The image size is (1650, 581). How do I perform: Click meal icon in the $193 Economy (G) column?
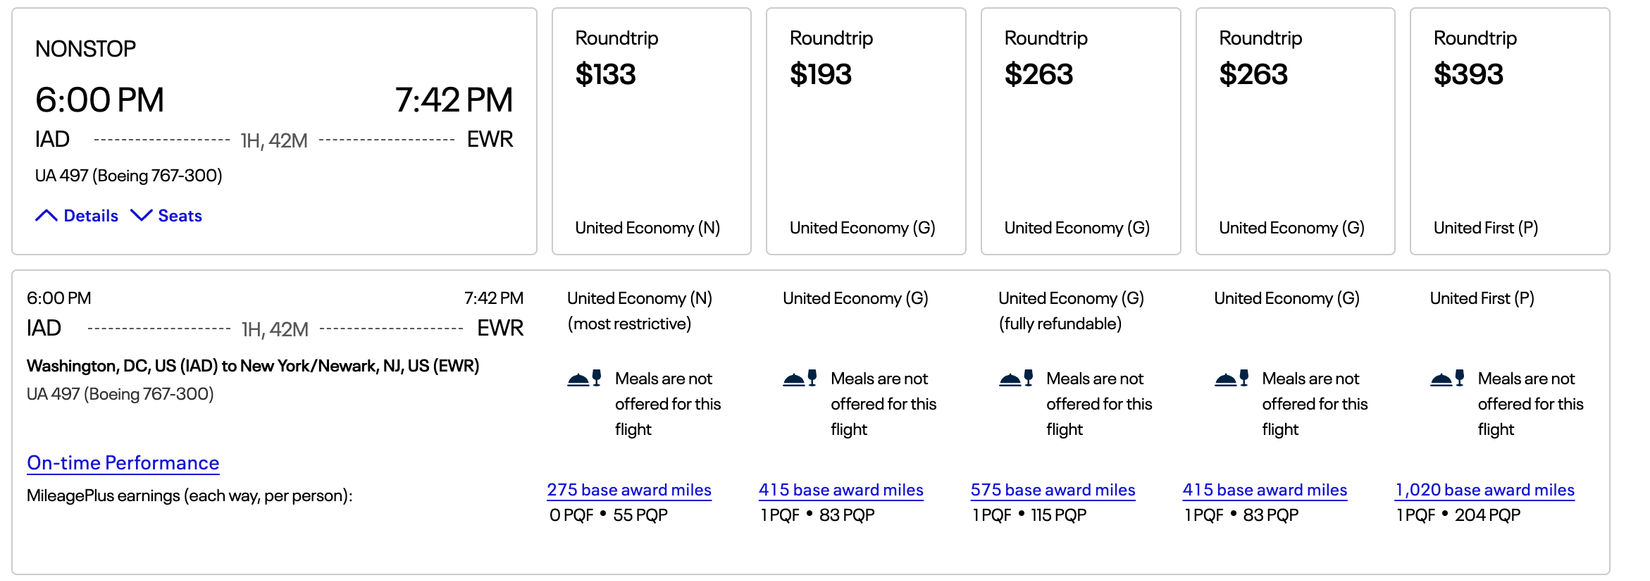tap(800, 379)
